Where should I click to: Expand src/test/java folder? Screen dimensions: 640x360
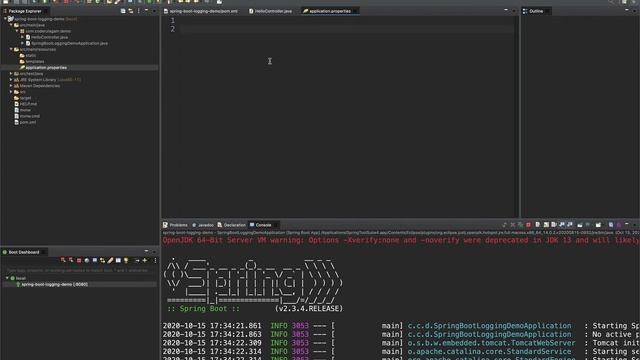pyautogui.click(x=11, y=74)
